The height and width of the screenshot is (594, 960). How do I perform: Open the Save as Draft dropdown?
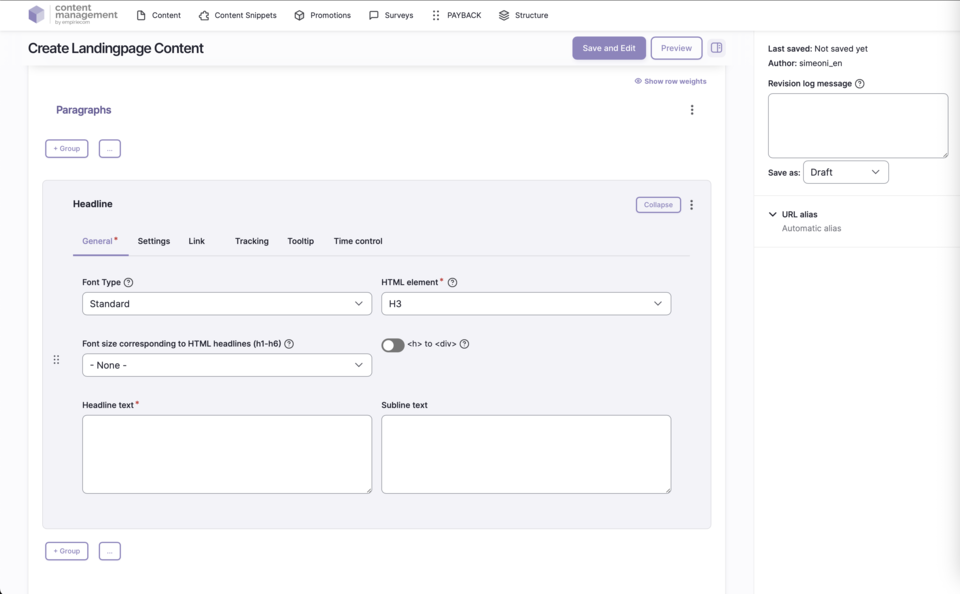coord(845,172)
